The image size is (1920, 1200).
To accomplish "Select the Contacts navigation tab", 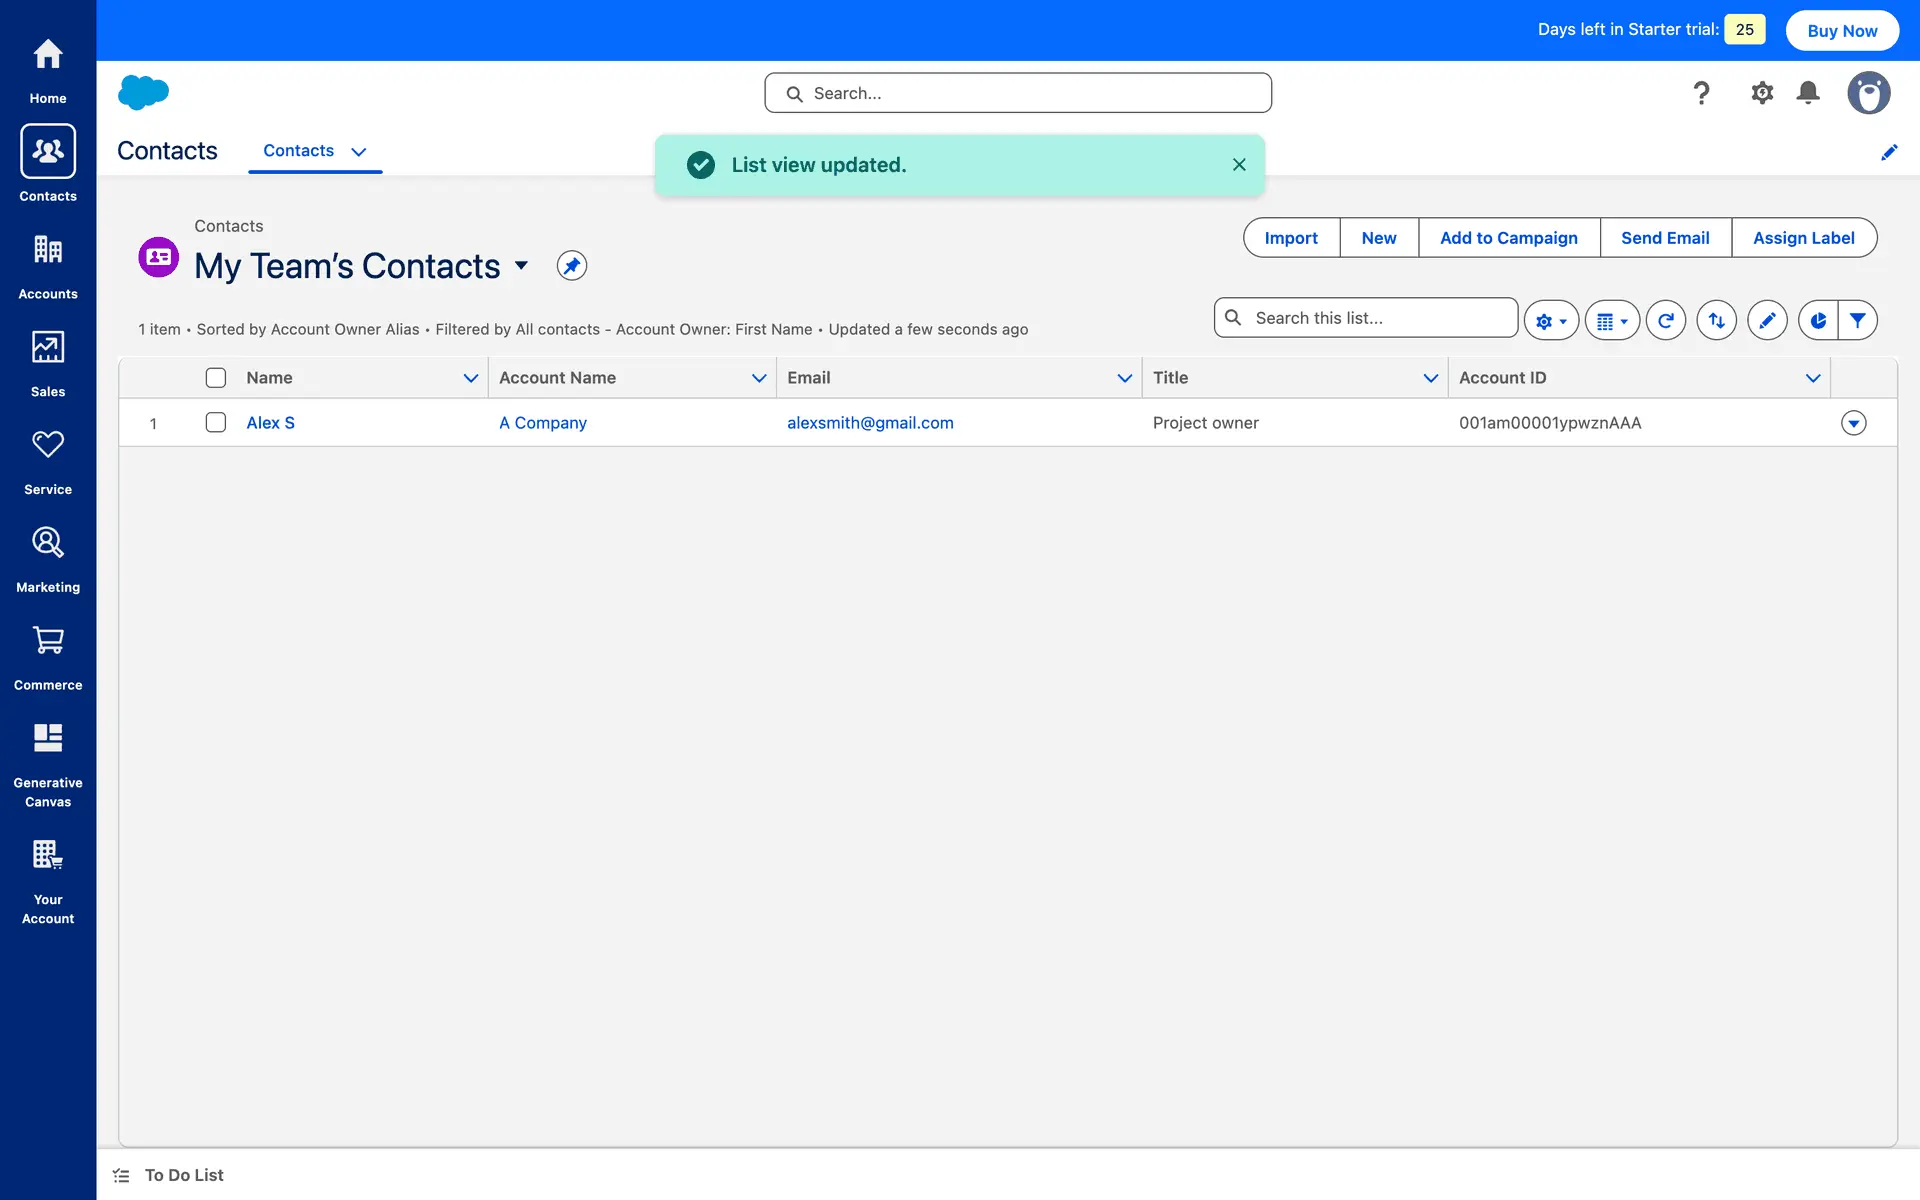I will pyautogui.click(x=298, y=151).
